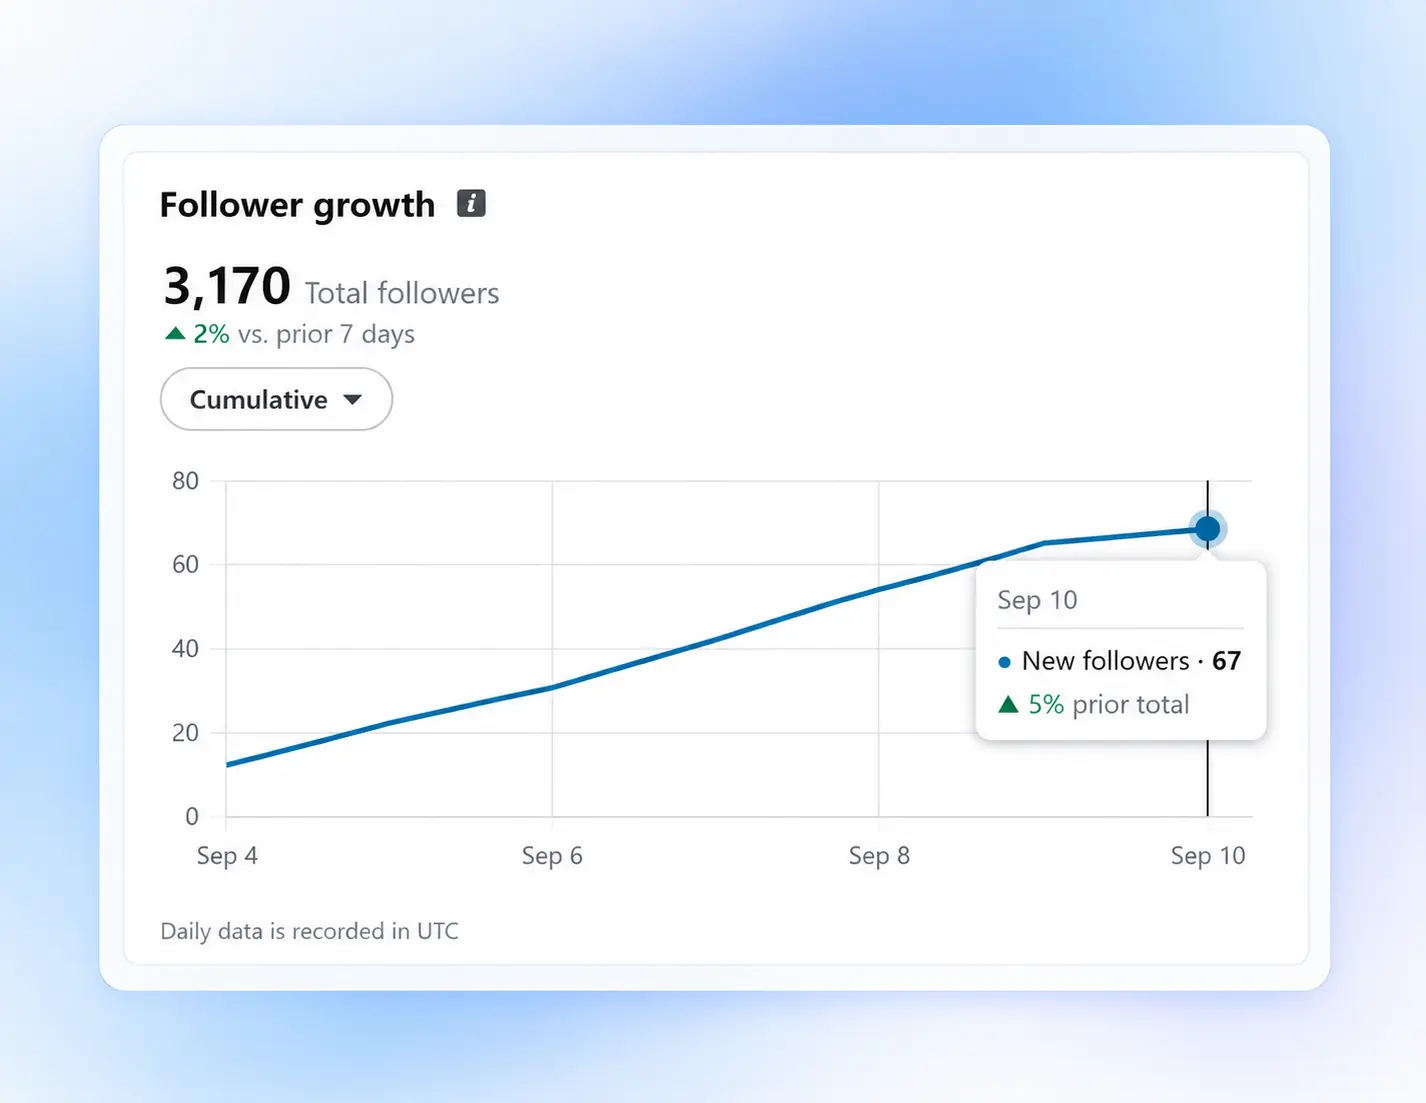The height and width of the screenshot is (1103, 1426).
Task: Click the 80 label on the y-axis
Action: pos(185,481)
